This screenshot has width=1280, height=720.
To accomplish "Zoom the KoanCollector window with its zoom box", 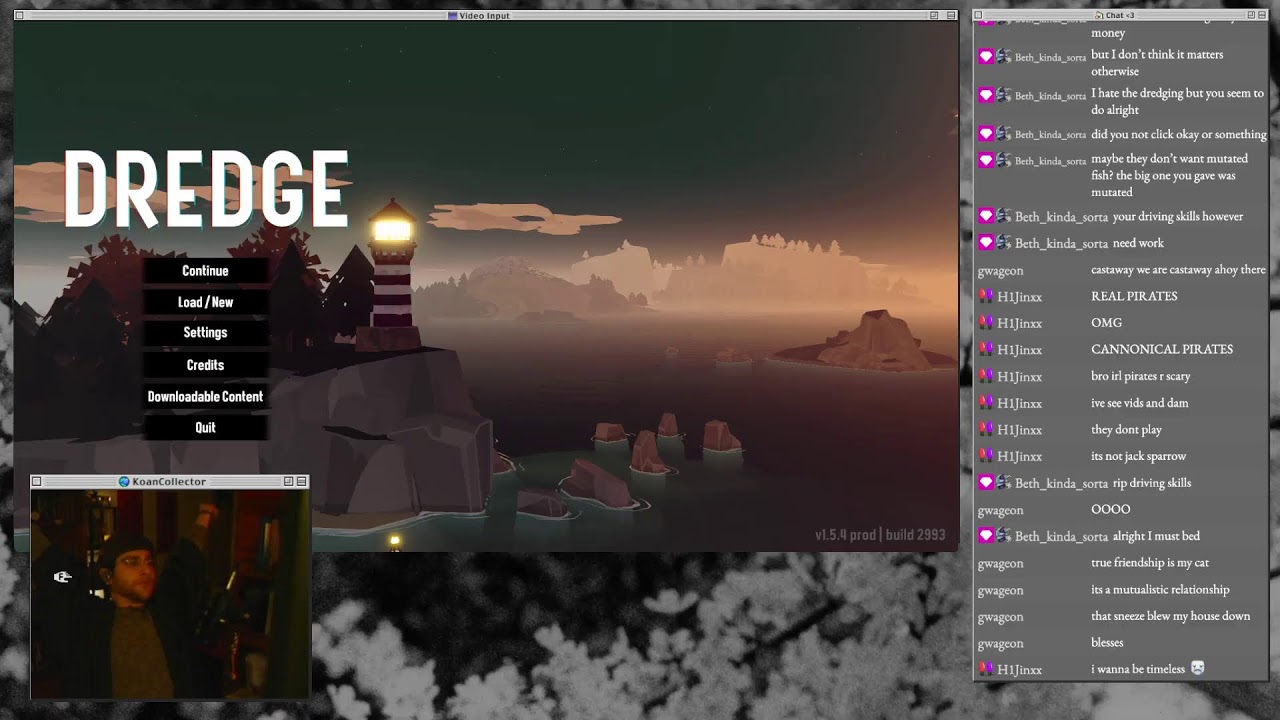I will 288,482.
